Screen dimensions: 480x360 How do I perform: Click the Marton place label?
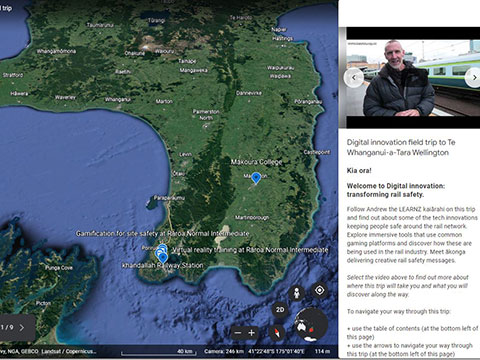(x=164, y=101)
